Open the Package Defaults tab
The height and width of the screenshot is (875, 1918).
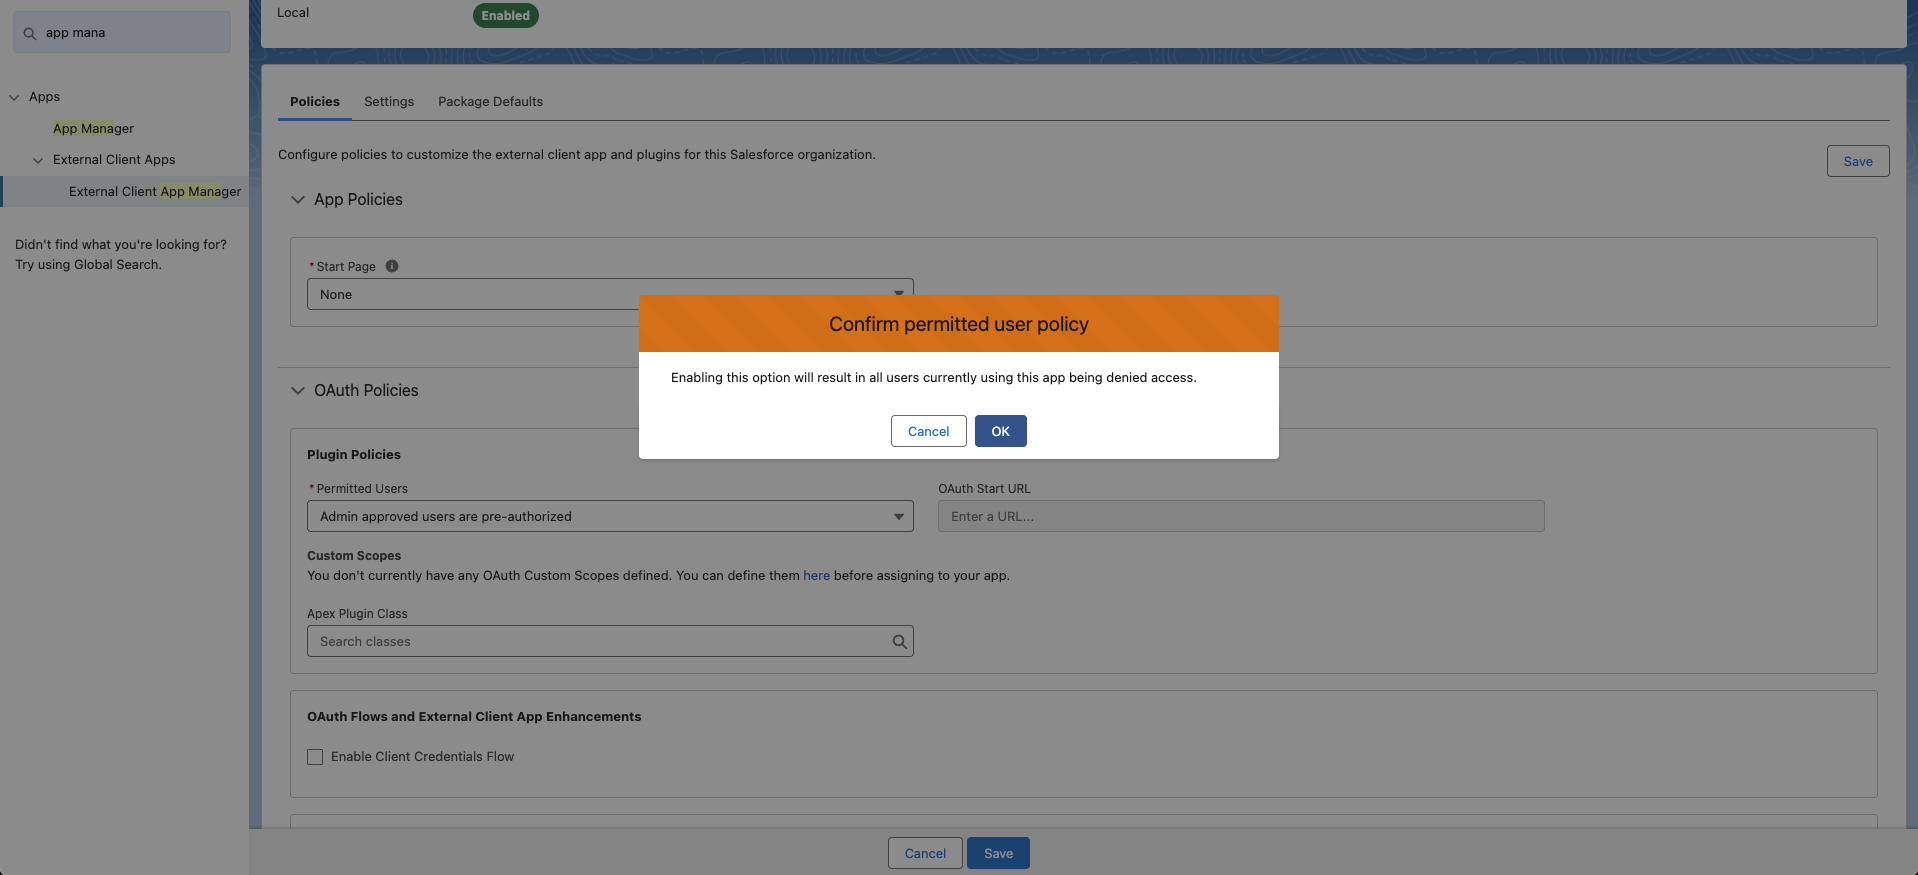490,101
